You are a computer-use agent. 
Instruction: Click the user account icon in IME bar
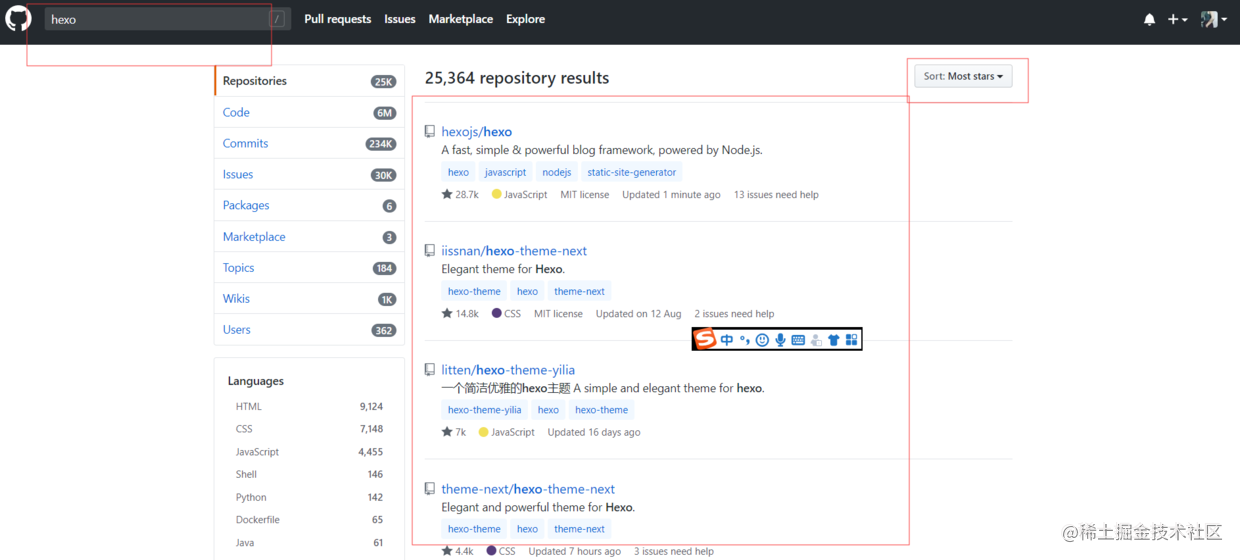coord(816,340)
